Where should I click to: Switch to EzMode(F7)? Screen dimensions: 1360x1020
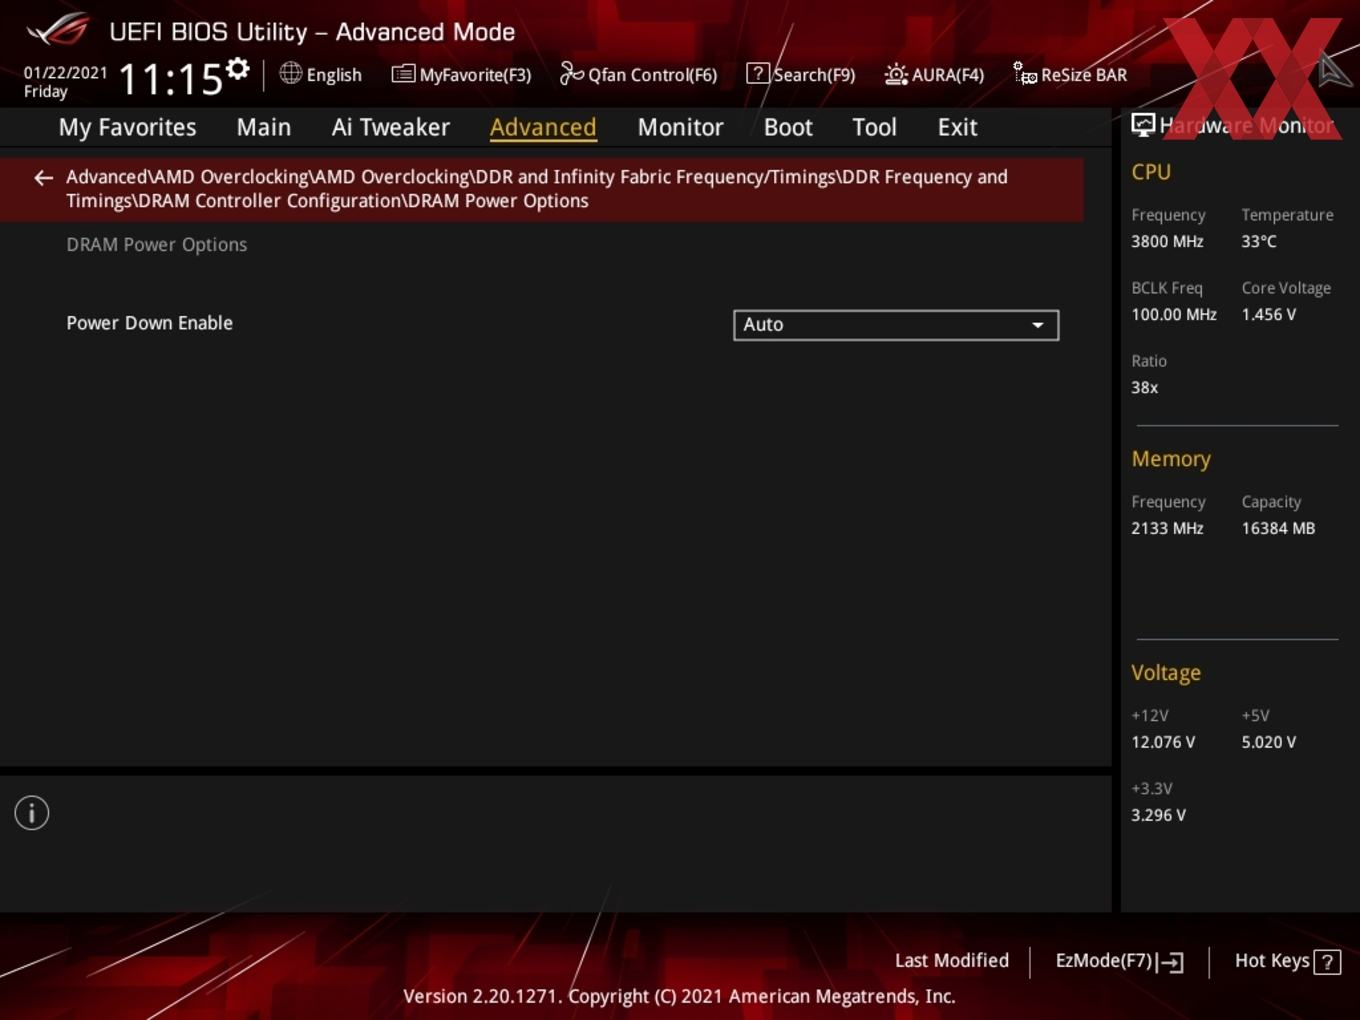[x=1120, y=961]
